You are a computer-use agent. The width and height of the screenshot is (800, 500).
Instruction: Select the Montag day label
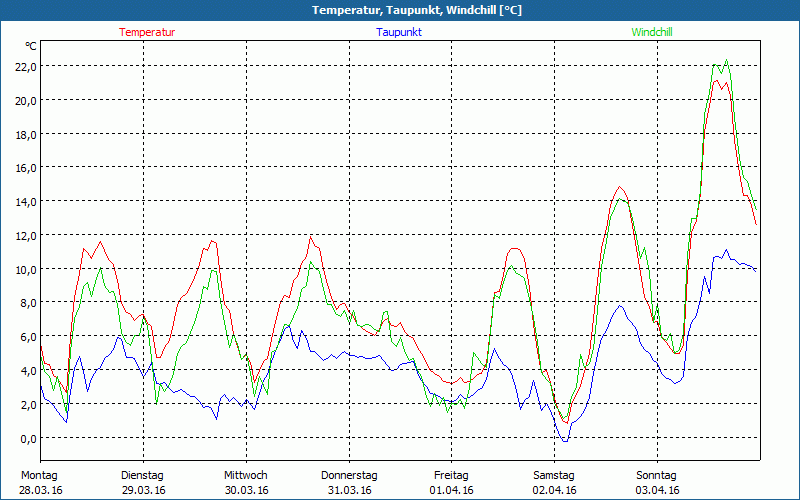point(39,475)
